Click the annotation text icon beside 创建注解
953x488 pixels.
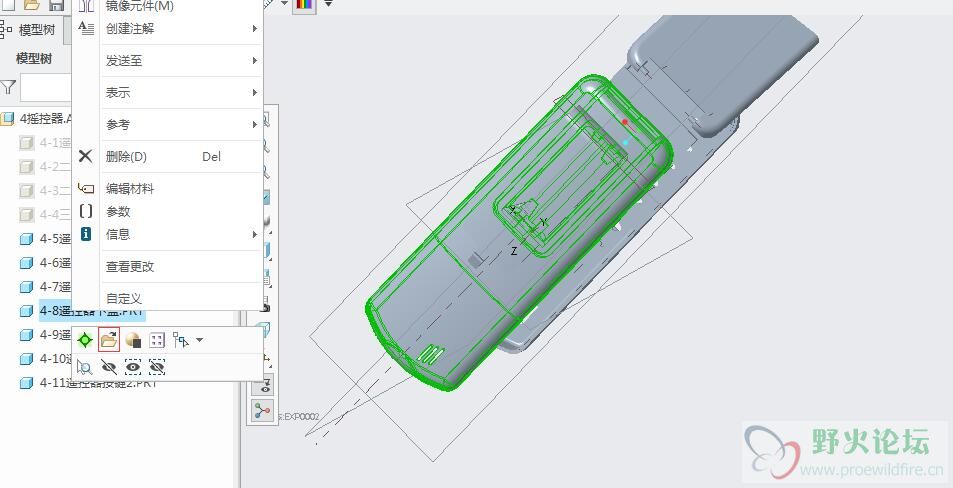coord(86,28)
